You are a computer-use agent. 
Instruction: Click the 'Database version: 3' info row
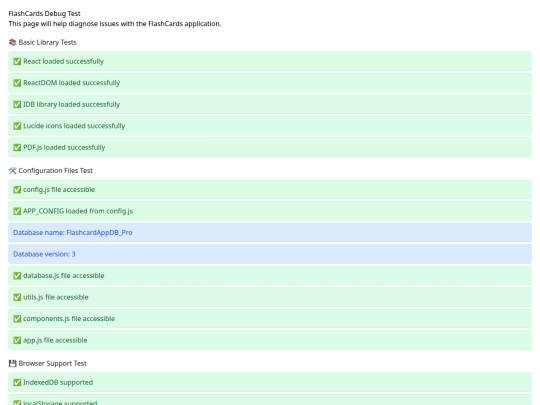coord(270,254)
